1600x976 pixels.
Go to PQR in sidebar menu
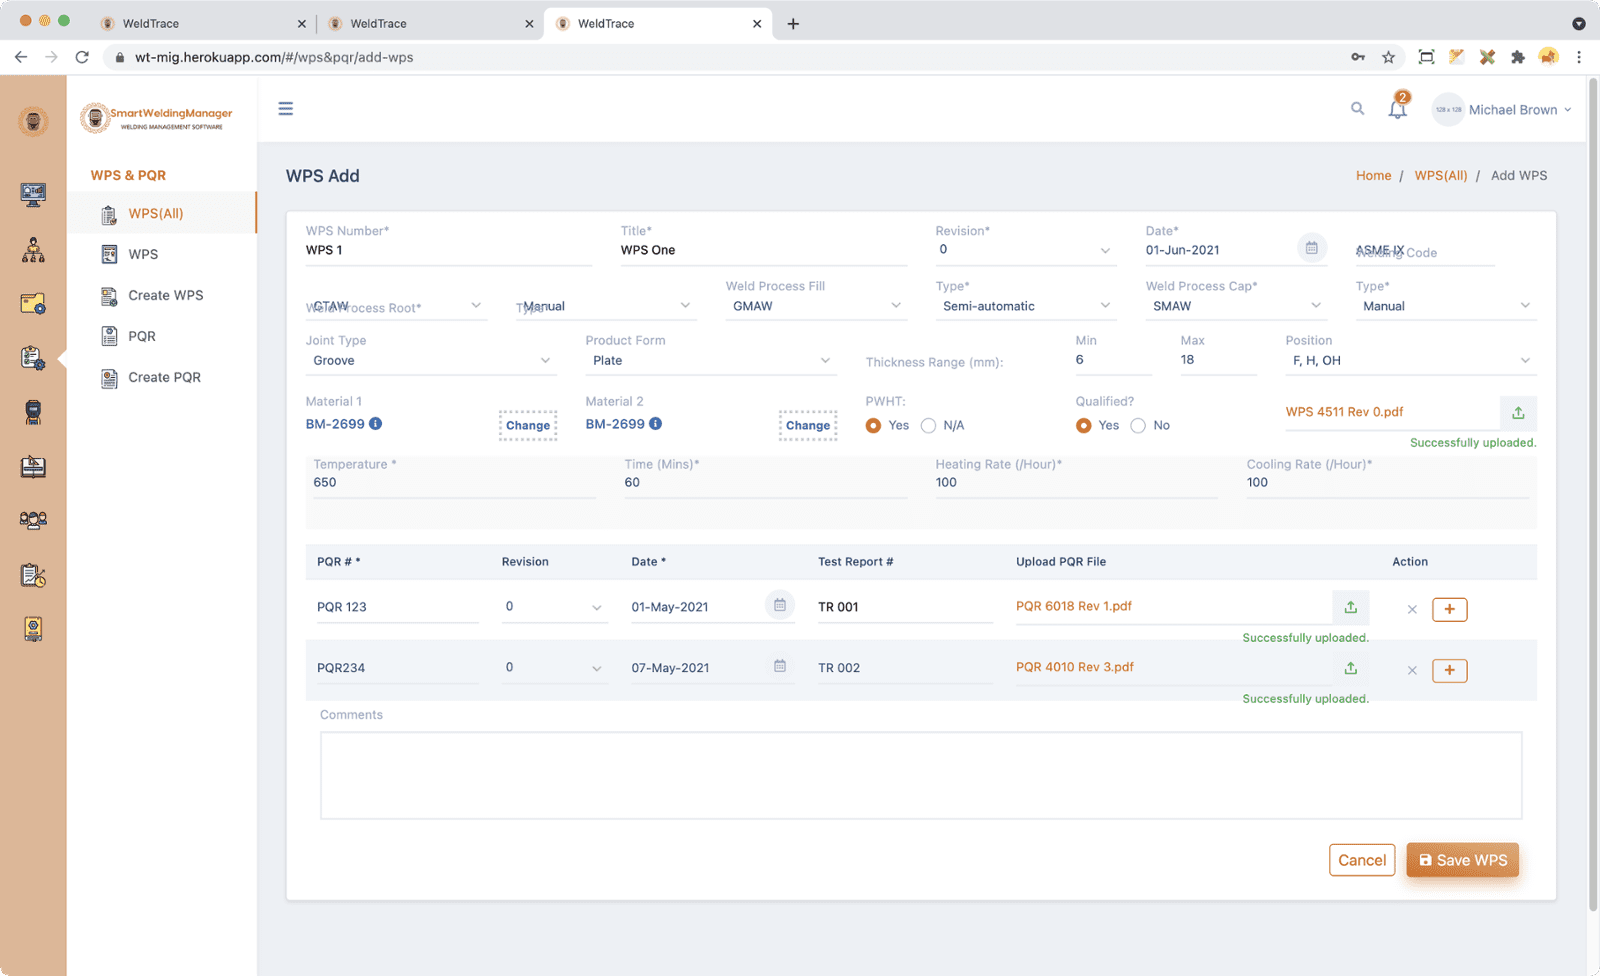pyautogui.click(x=141, y=337)
